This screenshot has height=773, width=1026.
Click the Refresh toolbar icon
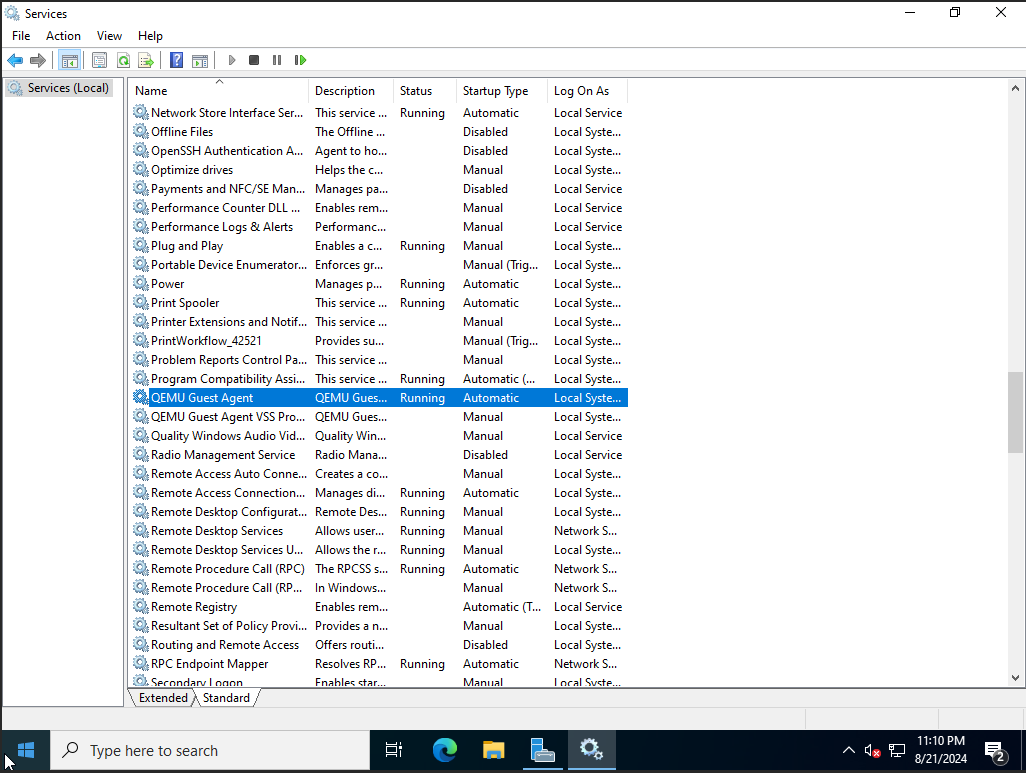coord(123,60)
